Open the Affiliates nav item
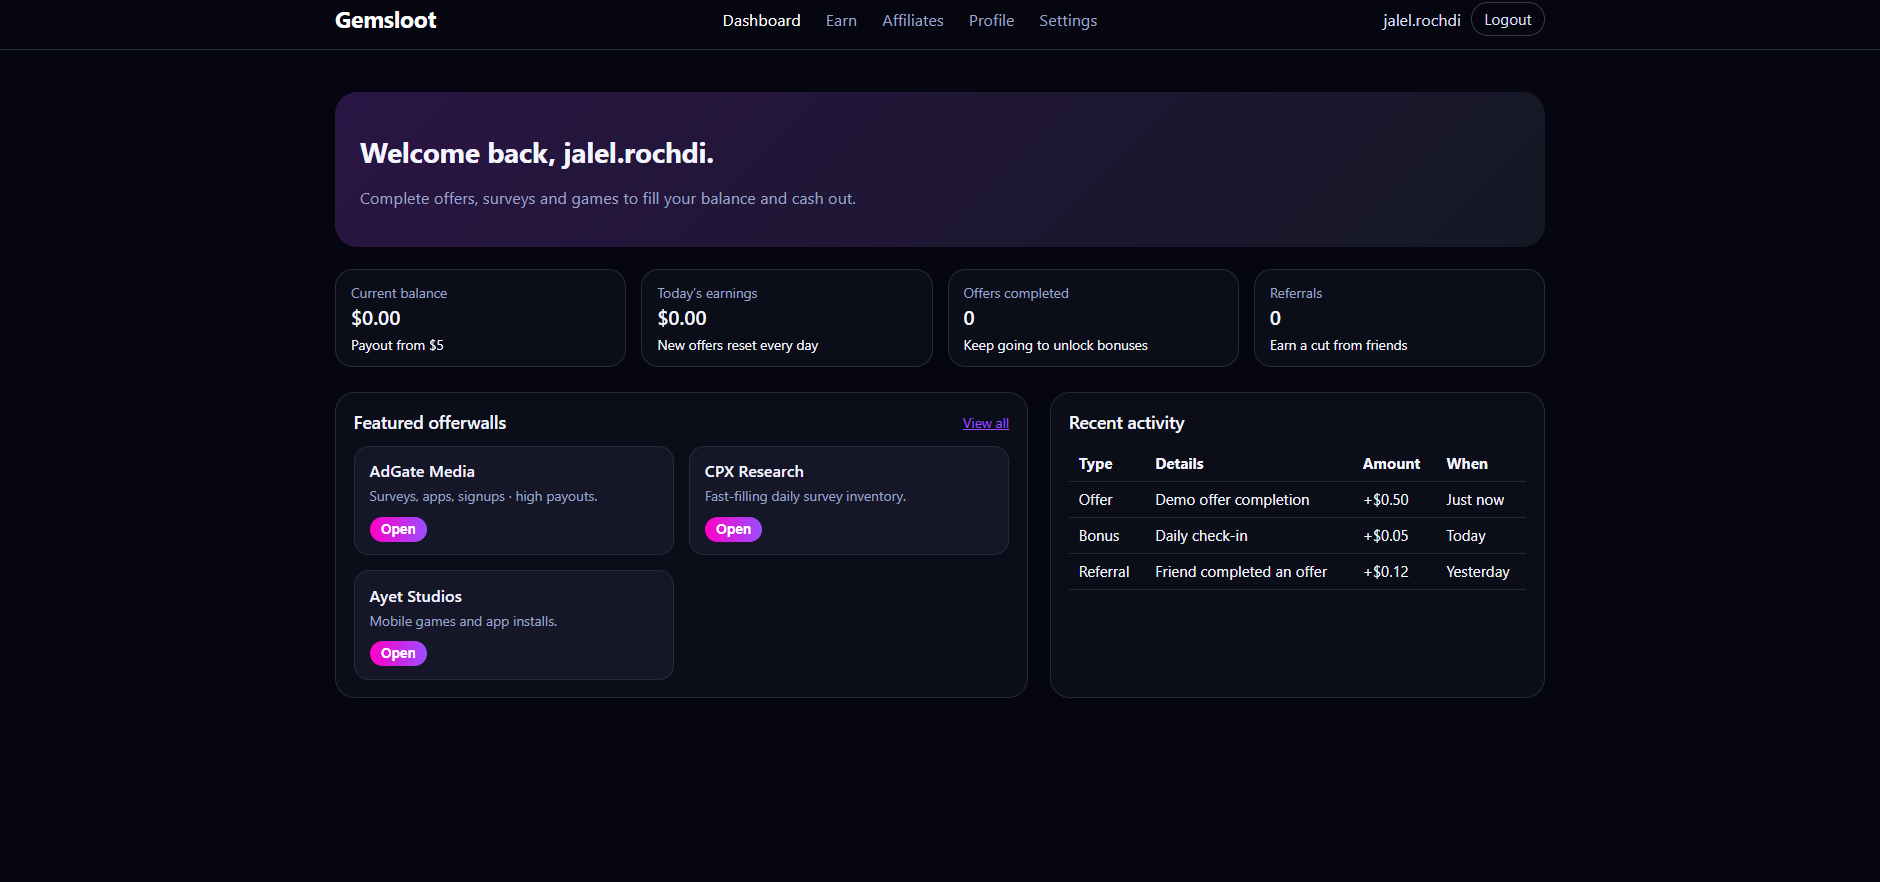1880x882 pixels. [x=912, y=20]
